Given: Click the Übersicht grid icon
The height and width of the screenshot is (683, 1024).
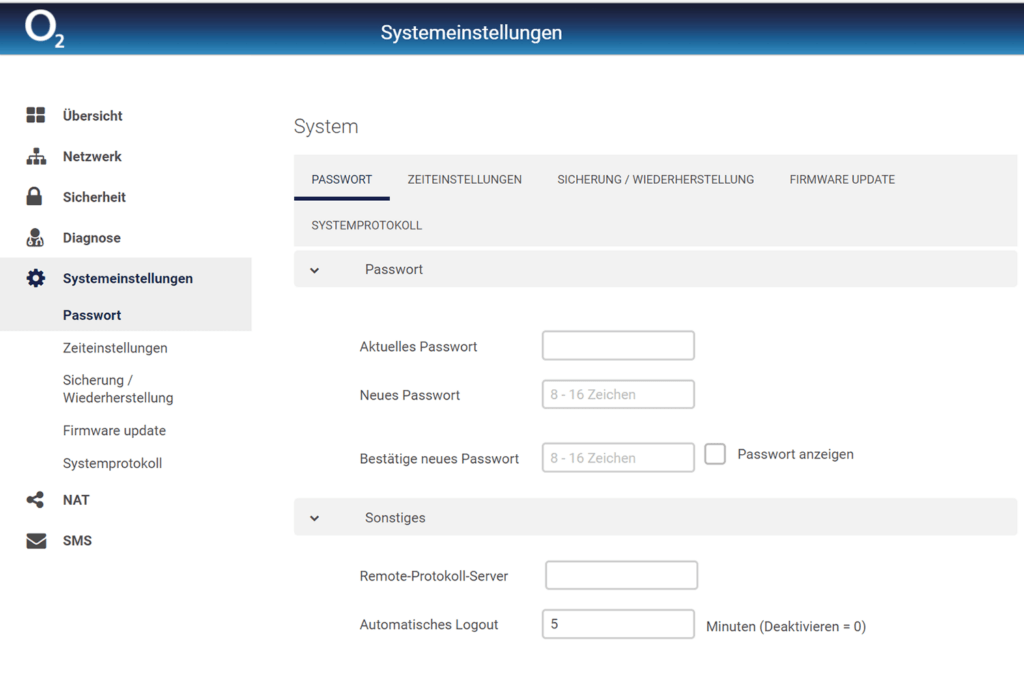Looking at the screenshot, I should [x=36, y=116].
